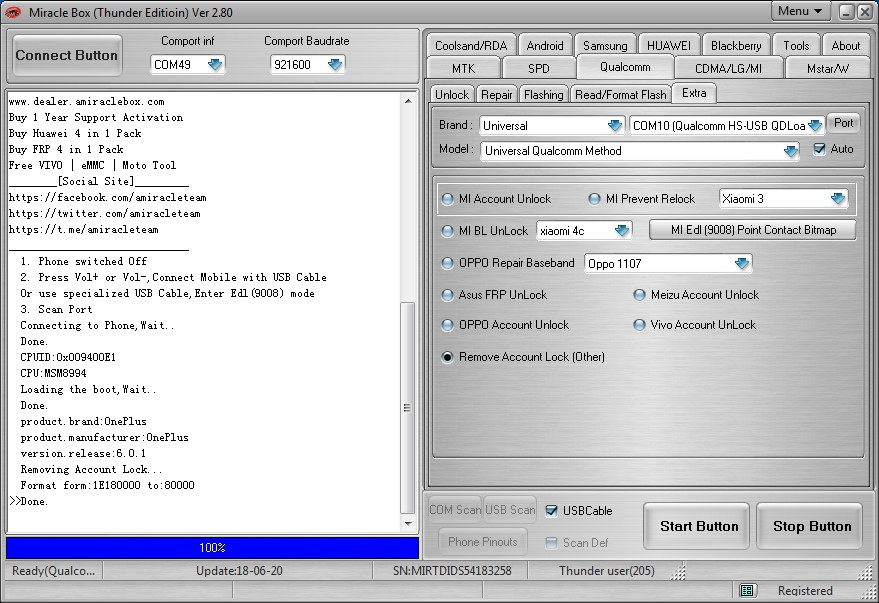
Task: Open the Qualcomm tab
Action: (x=625, y=67)
